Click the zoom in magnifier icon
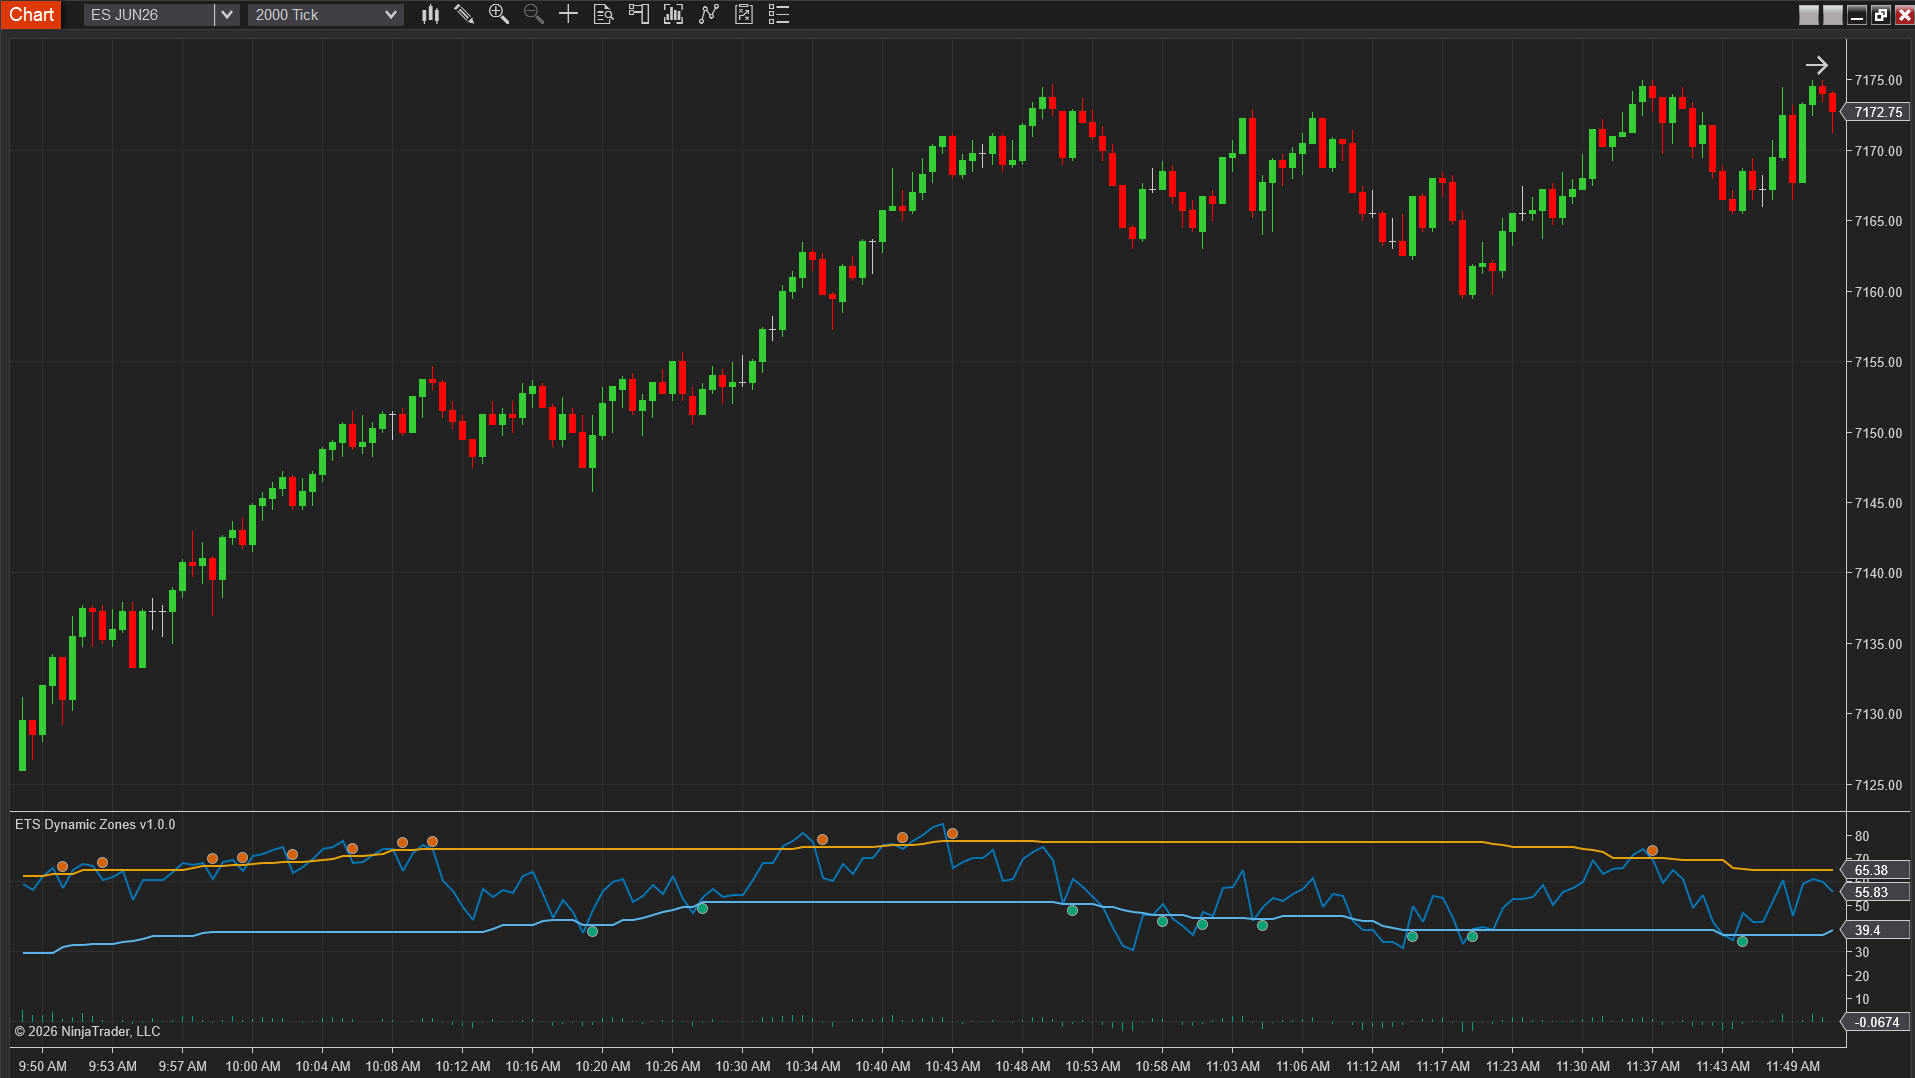The height and width of the screenshot is (1078, 1915). tap(498, 14)
